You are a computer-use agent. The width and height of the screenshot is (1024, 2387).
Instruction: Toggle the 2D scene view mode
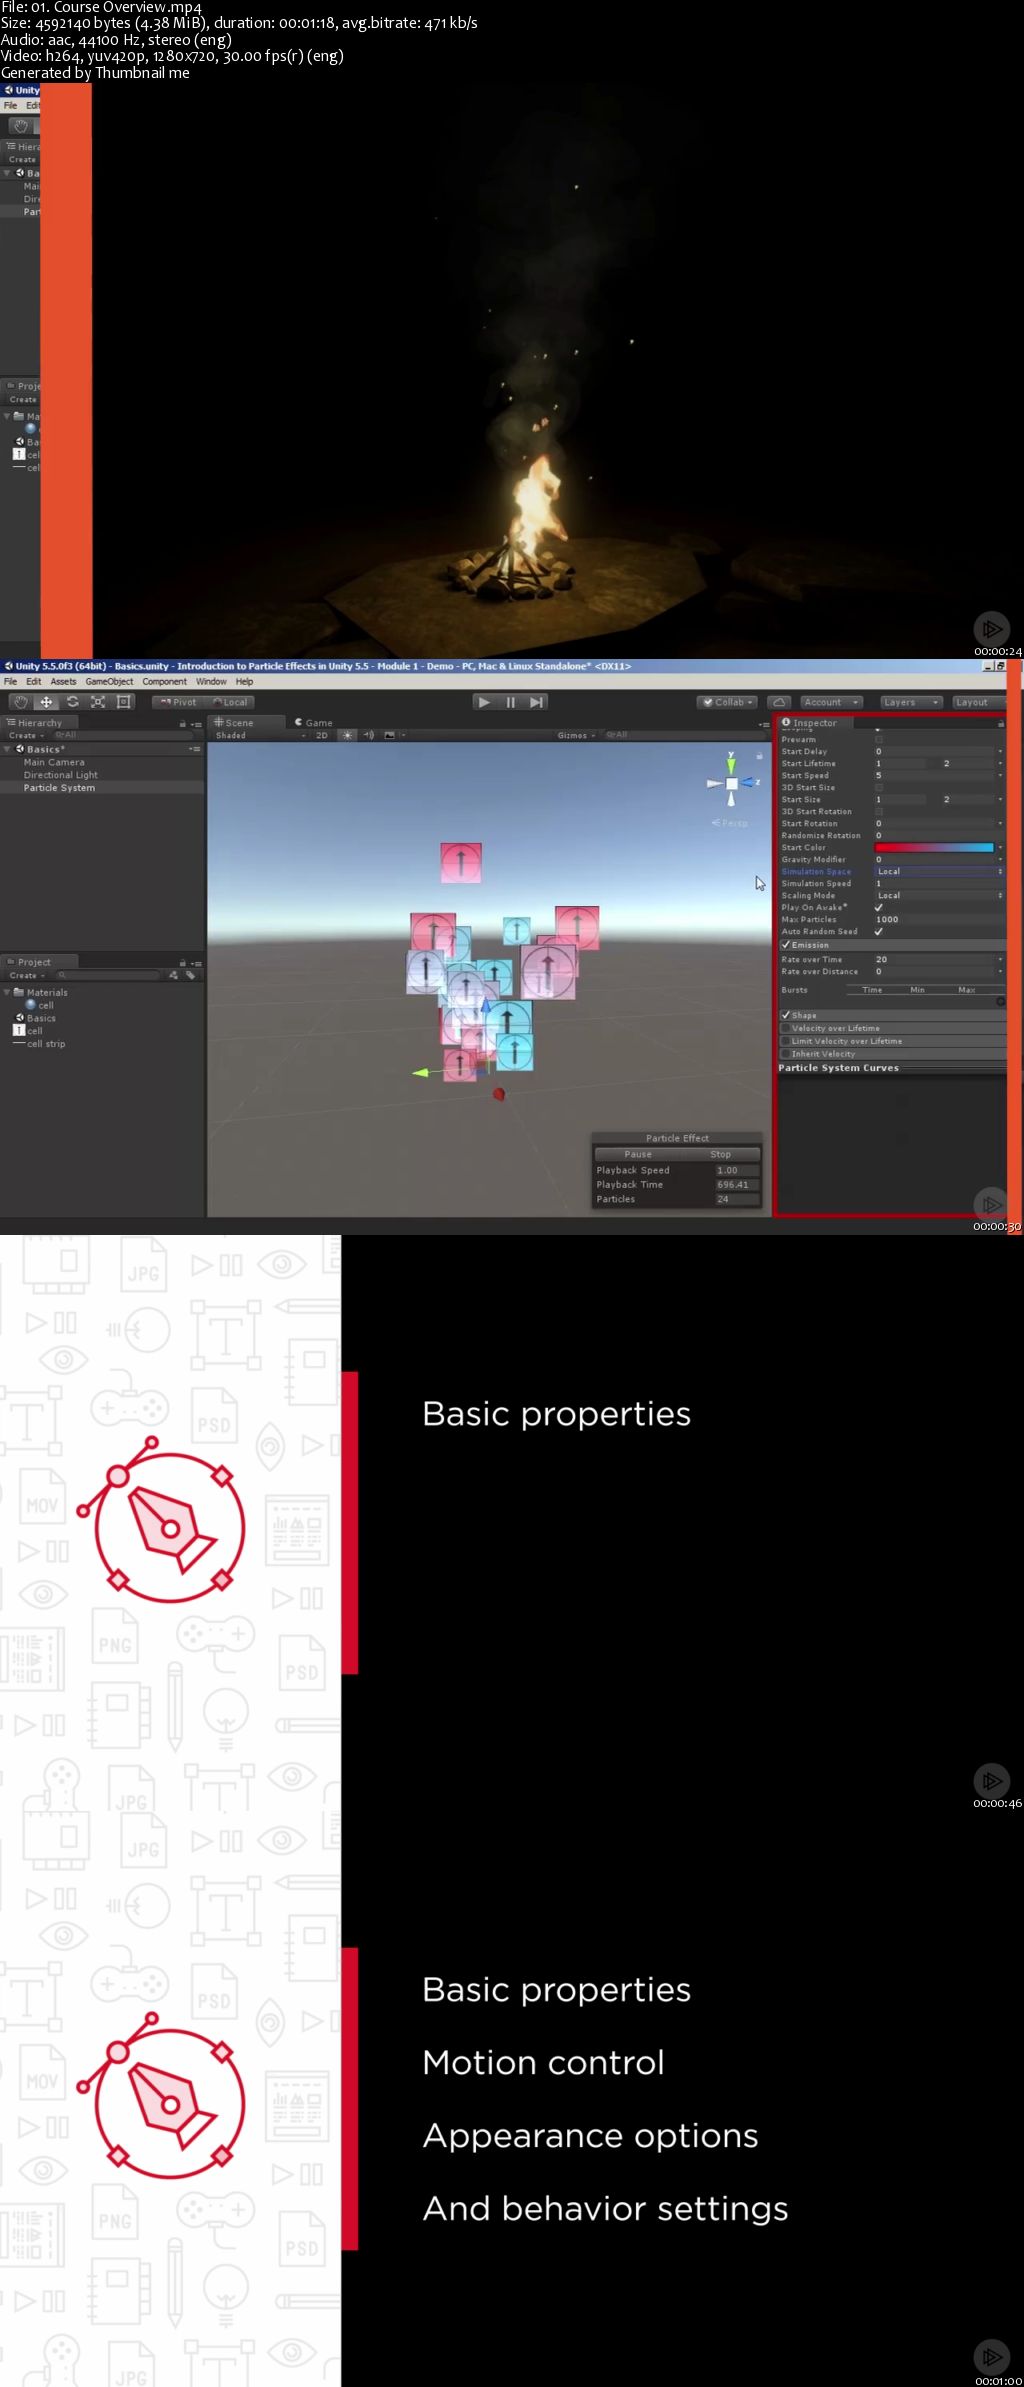[322, 735]
